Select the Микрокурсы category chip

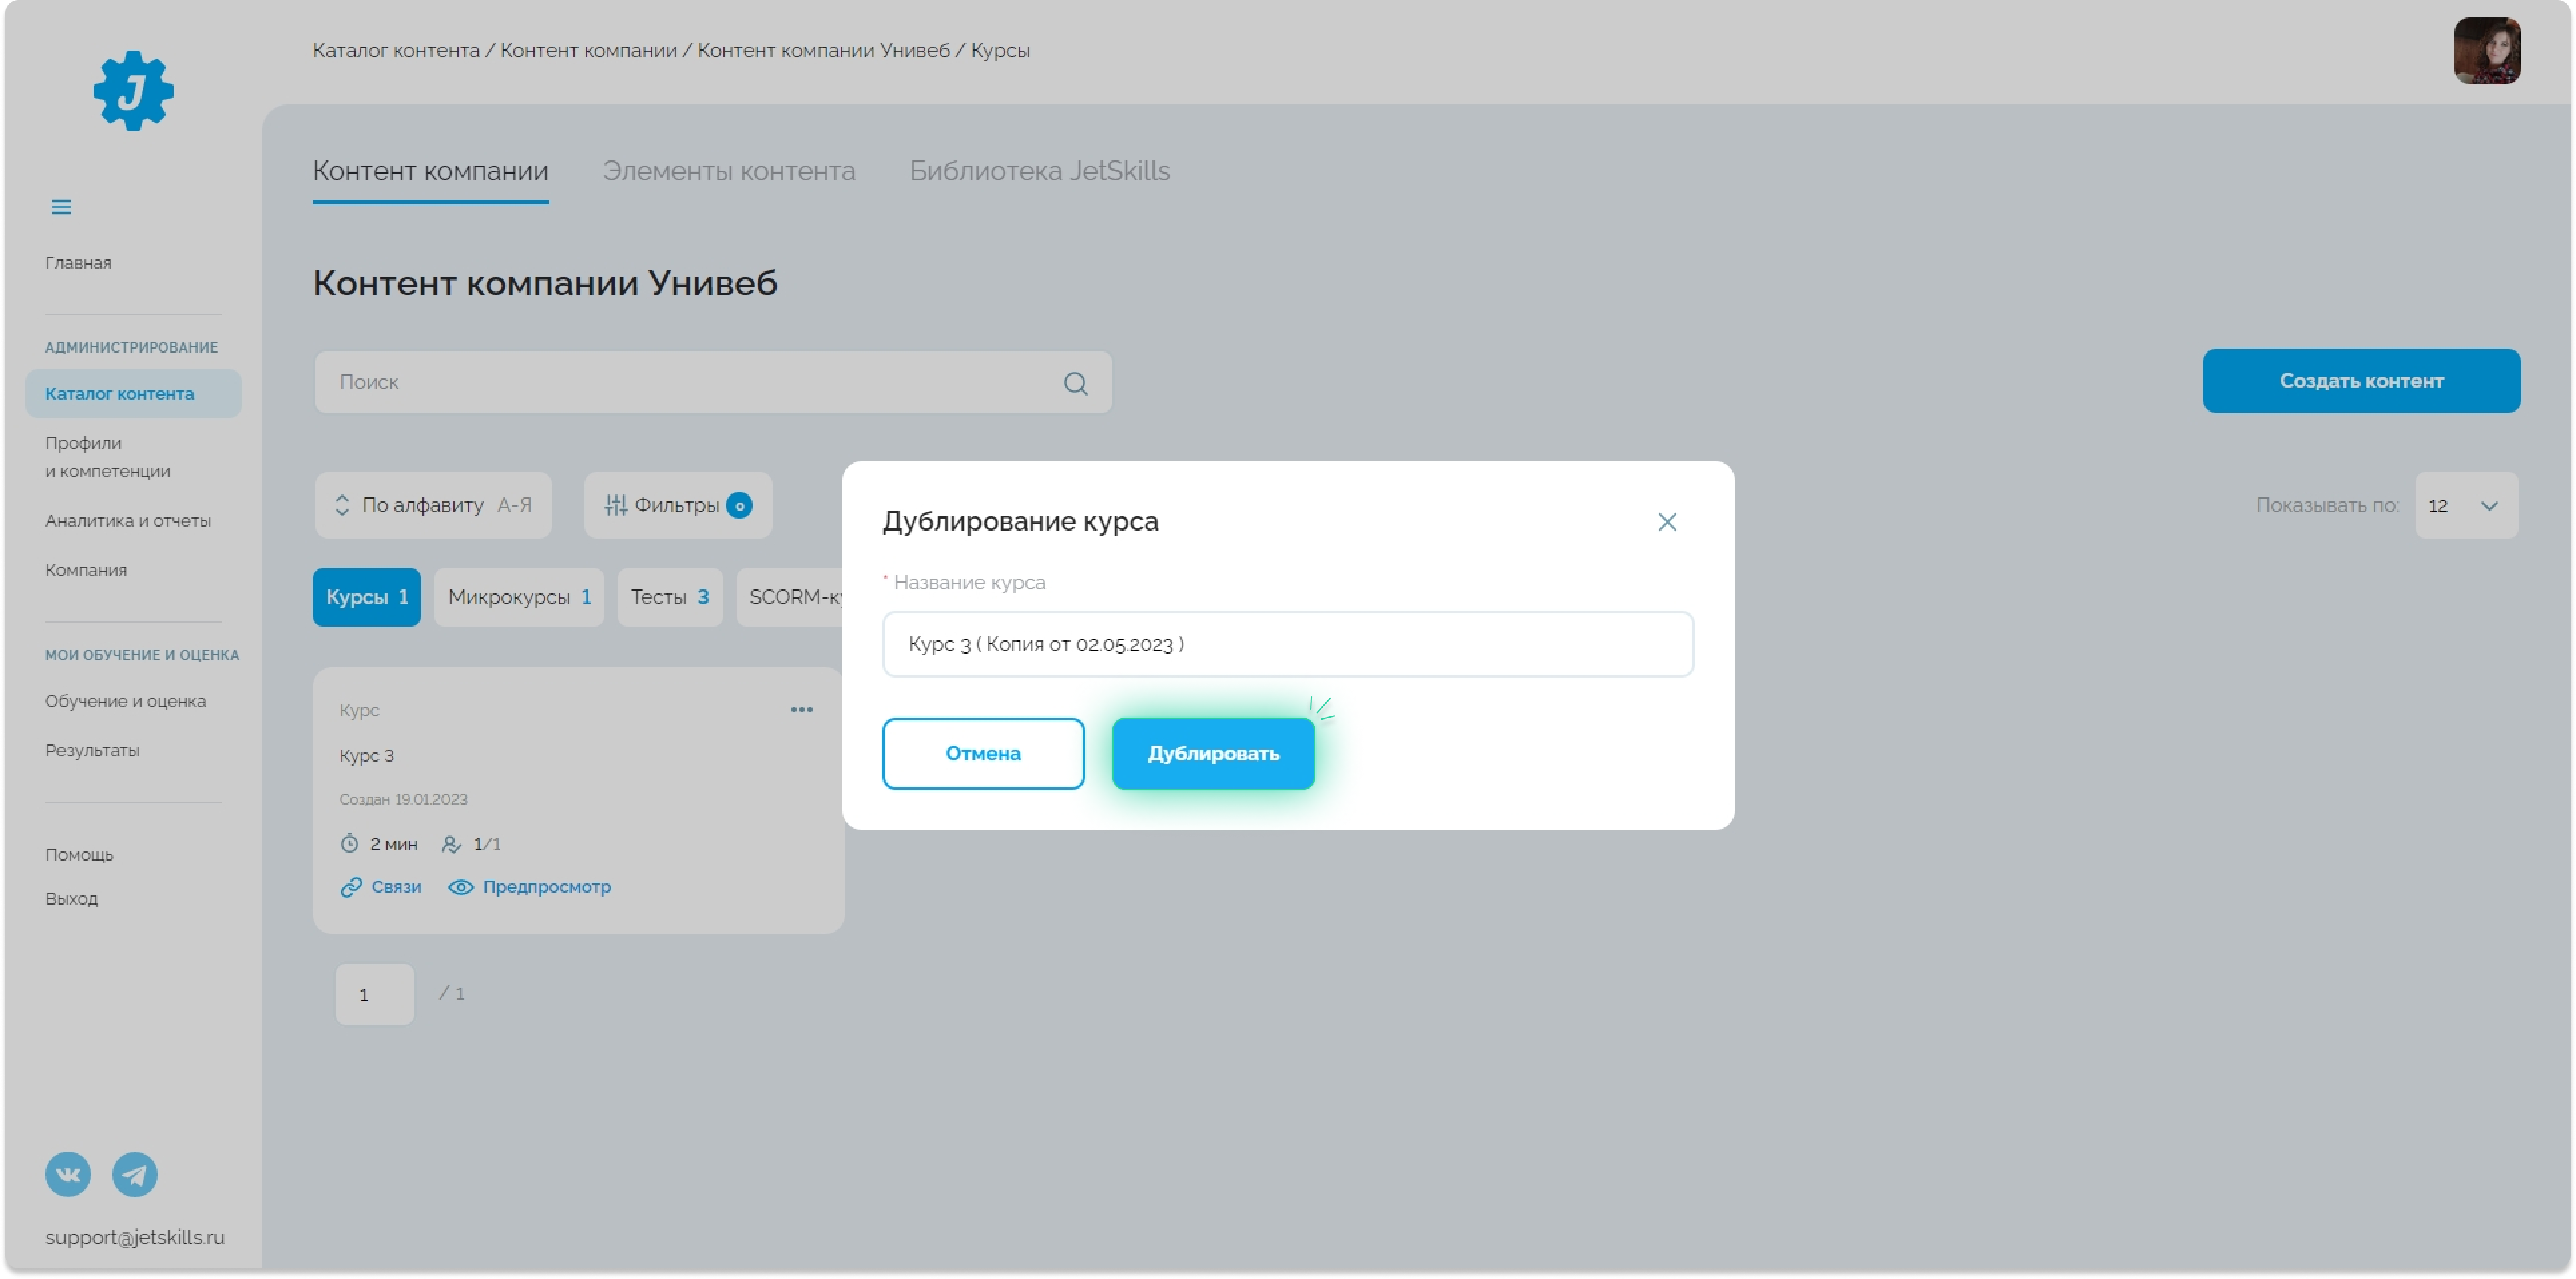click(x=518, y=597)
